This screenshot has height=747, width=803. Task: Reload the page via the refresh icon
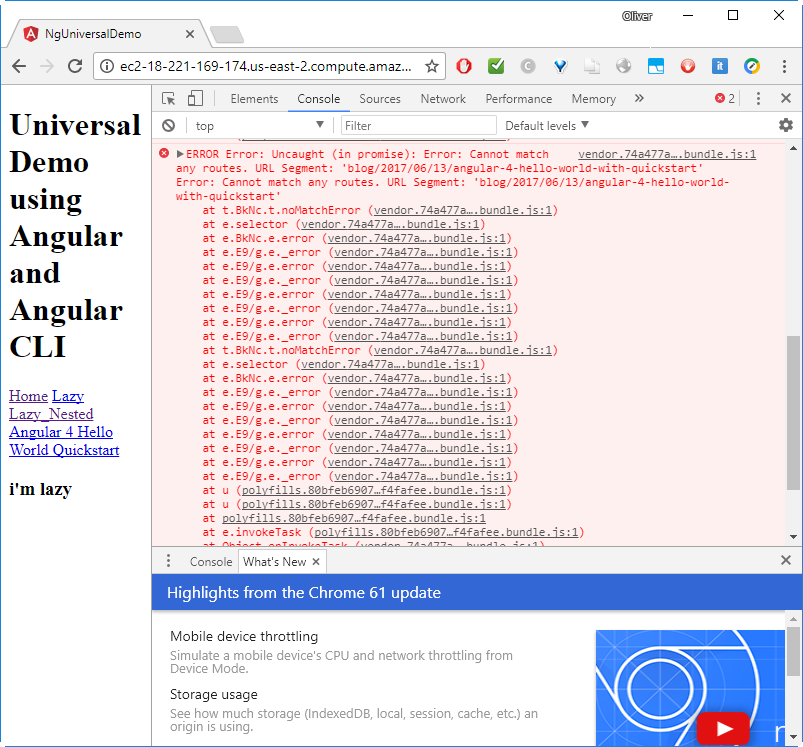[x=75, y=65]
